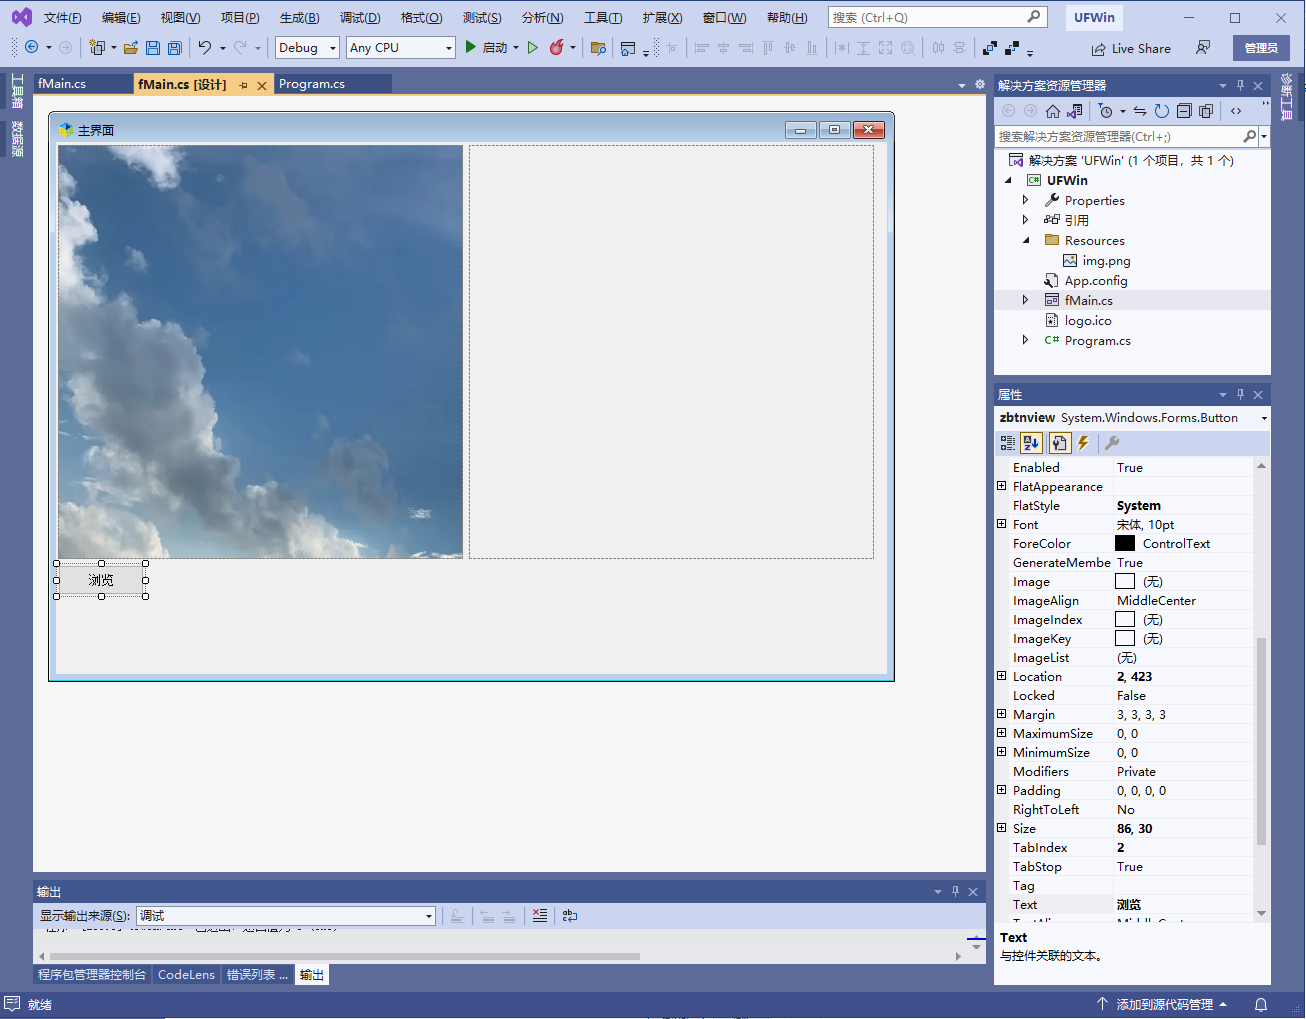Click Send to Back layout icon

1012,47
